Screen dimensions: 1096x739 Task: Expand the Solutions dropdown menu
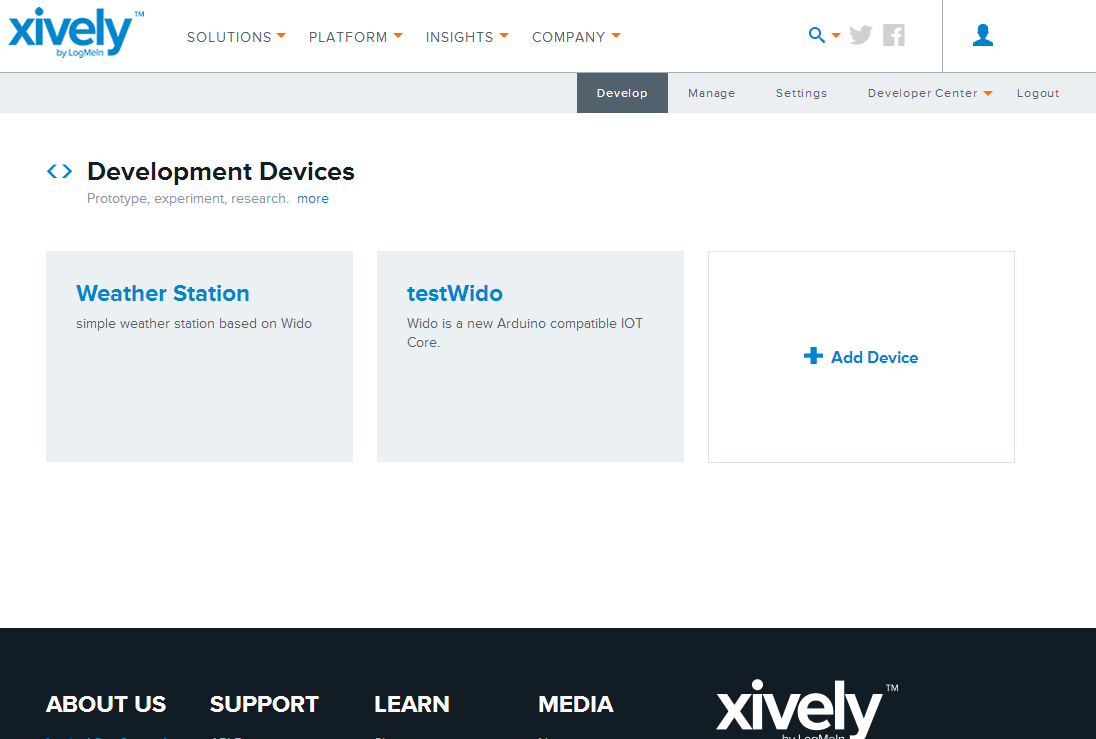(x=236, y=37)
